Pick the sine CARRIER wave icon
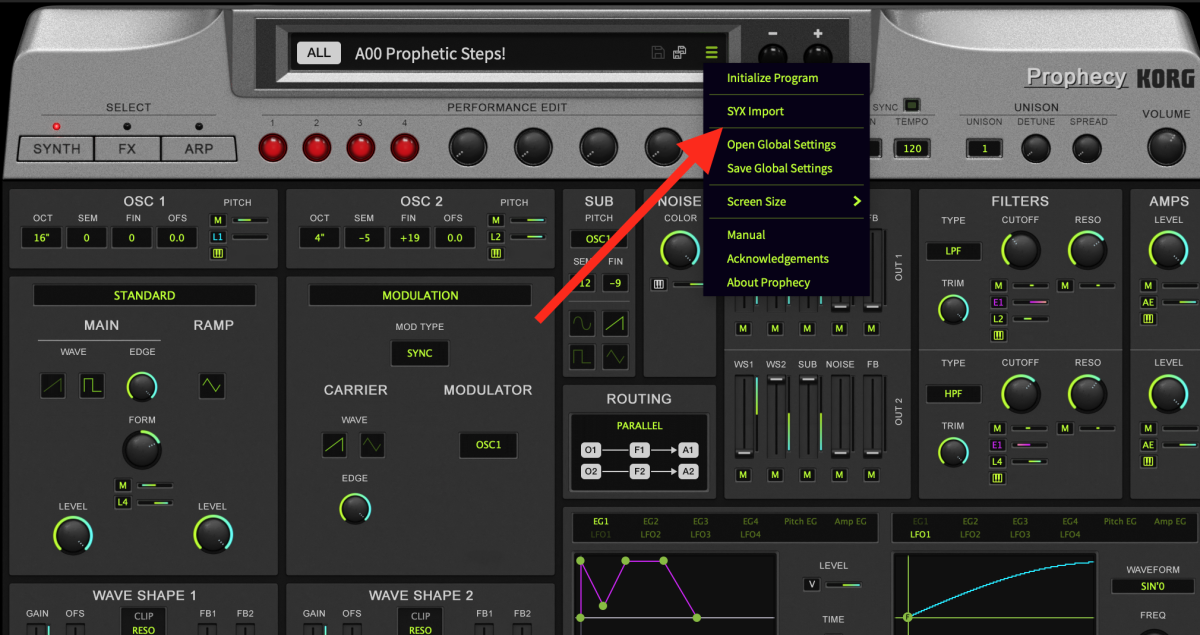This screenshot has width=1200, height=635. 372,445
